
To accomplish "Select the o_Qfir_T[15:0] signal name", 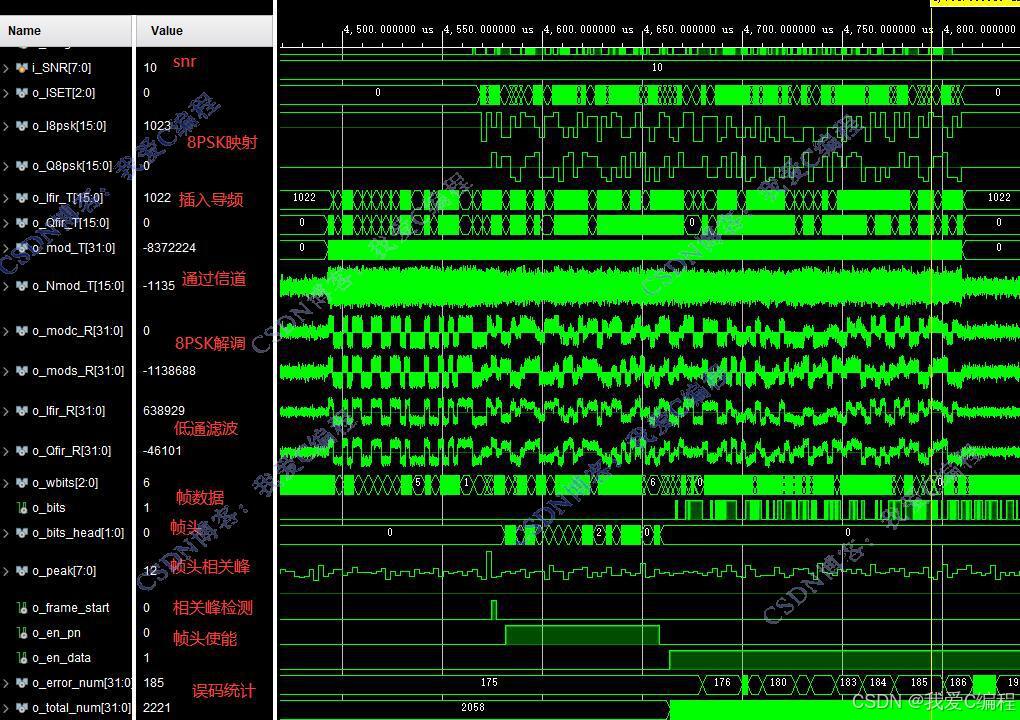I will tap(71, 222).
